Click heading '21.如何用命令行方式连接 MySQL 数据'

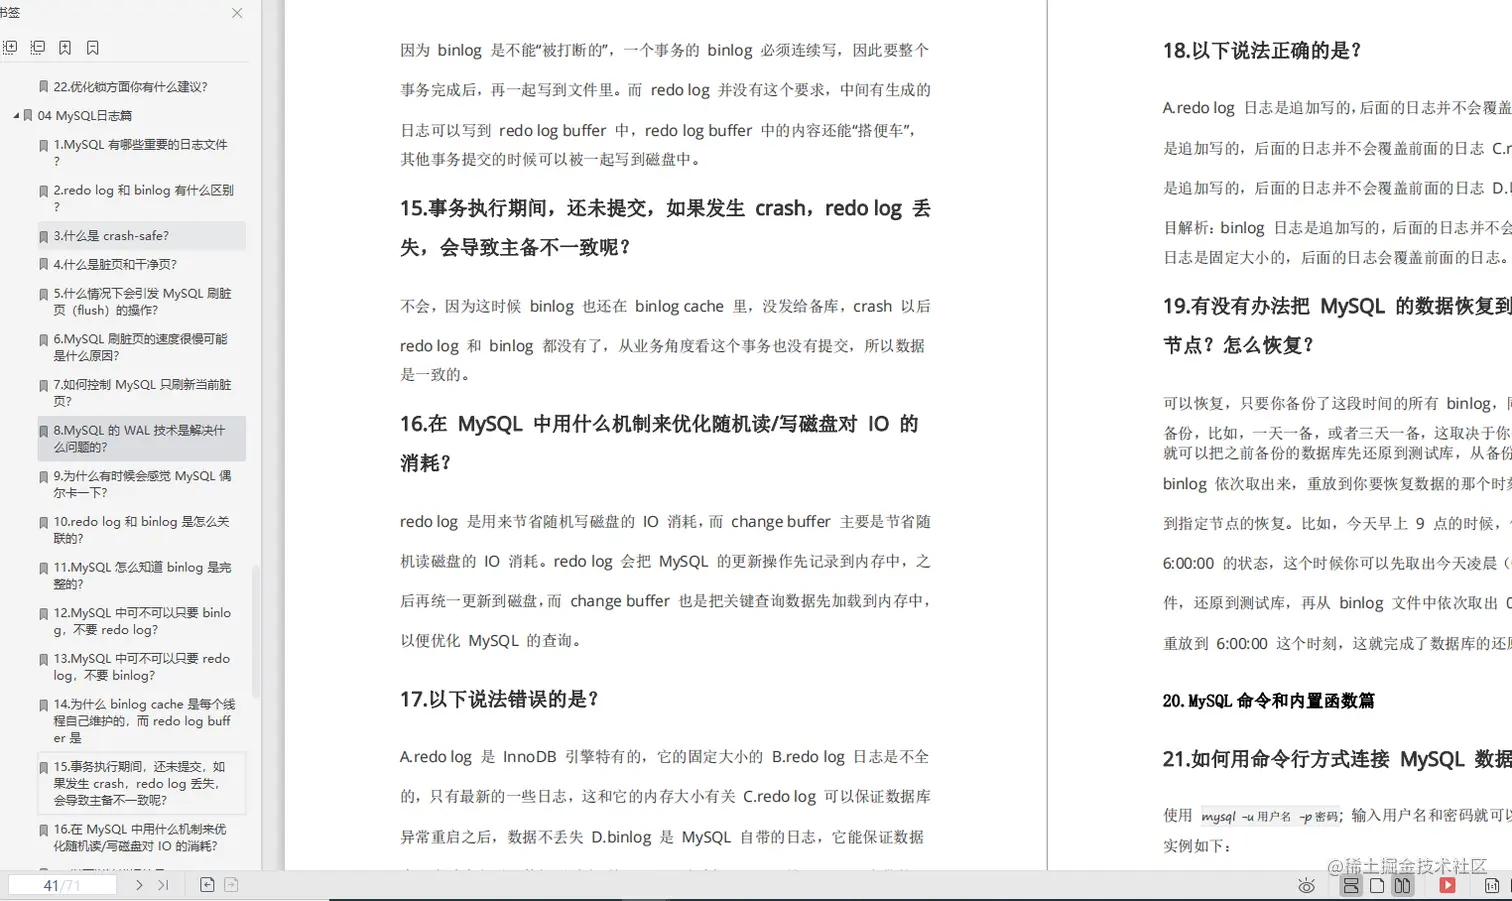click(1337, 759)
